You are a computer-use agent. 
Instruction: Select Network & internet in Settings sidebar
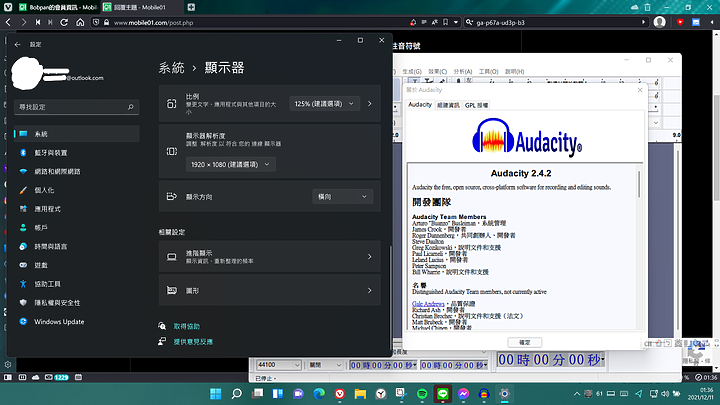click(x=76, y=171)
